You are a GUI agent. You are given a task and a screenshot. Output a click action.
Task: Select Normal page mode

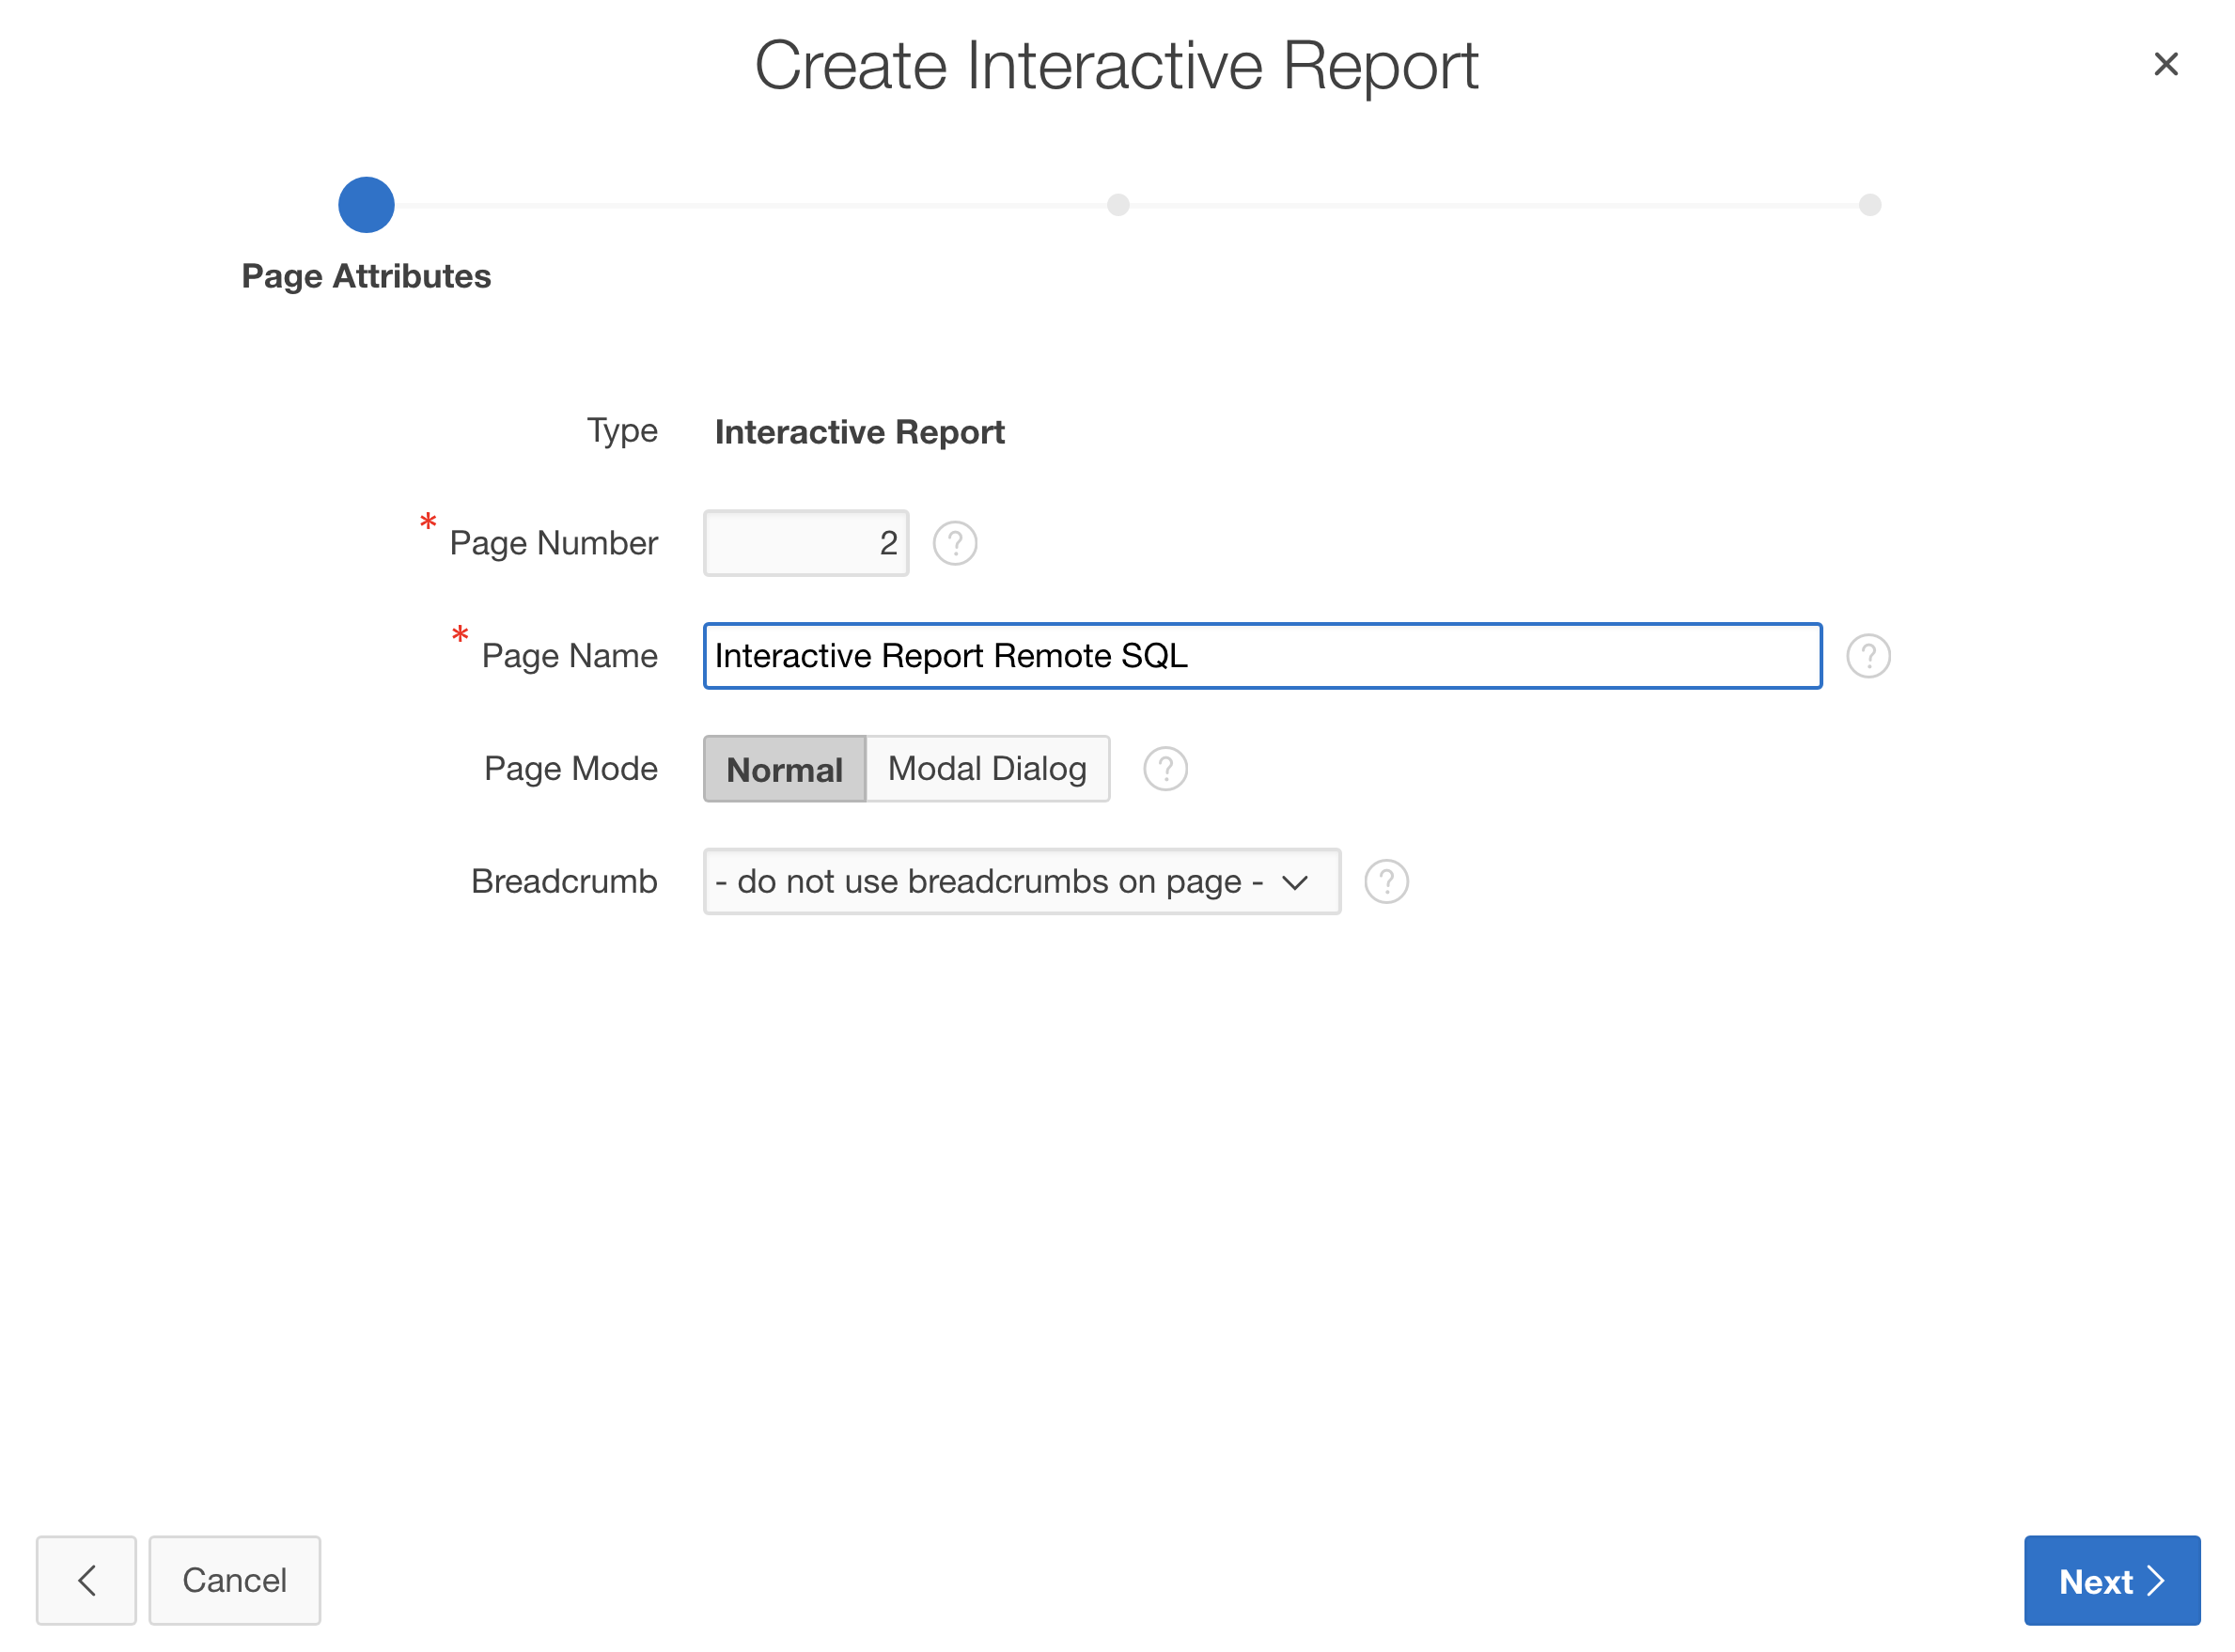(x=784, y=769)
